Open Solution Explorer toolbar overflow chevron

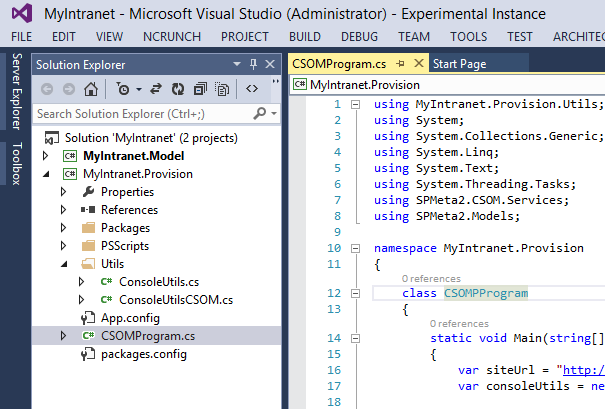pyautogui.click(x=275, y=82)
